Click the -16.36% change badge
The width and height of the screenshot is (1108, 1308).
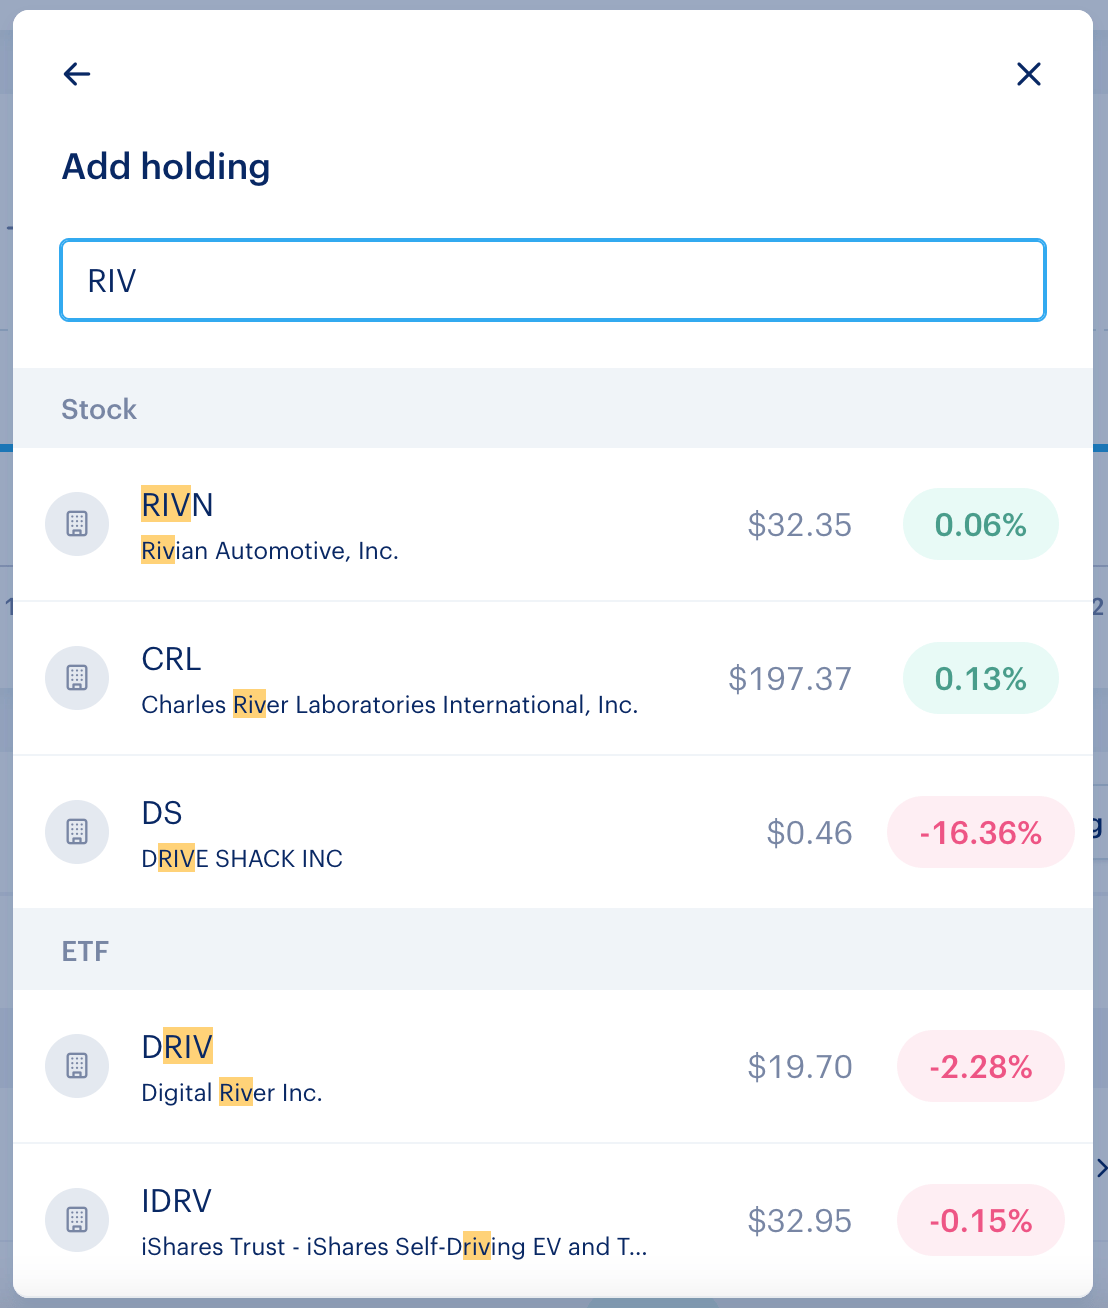[980, 833]
